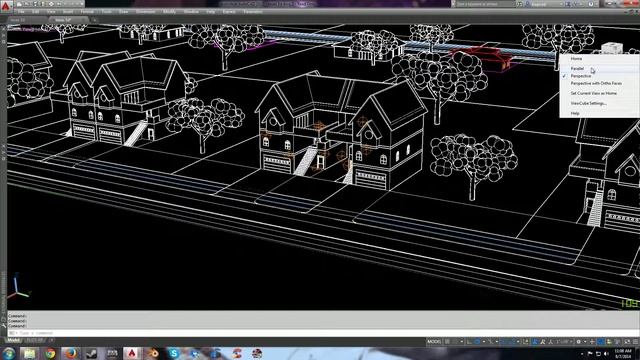
Task: Click the search field in the AutoCAD title bar
Action: (x=485, y=4)
